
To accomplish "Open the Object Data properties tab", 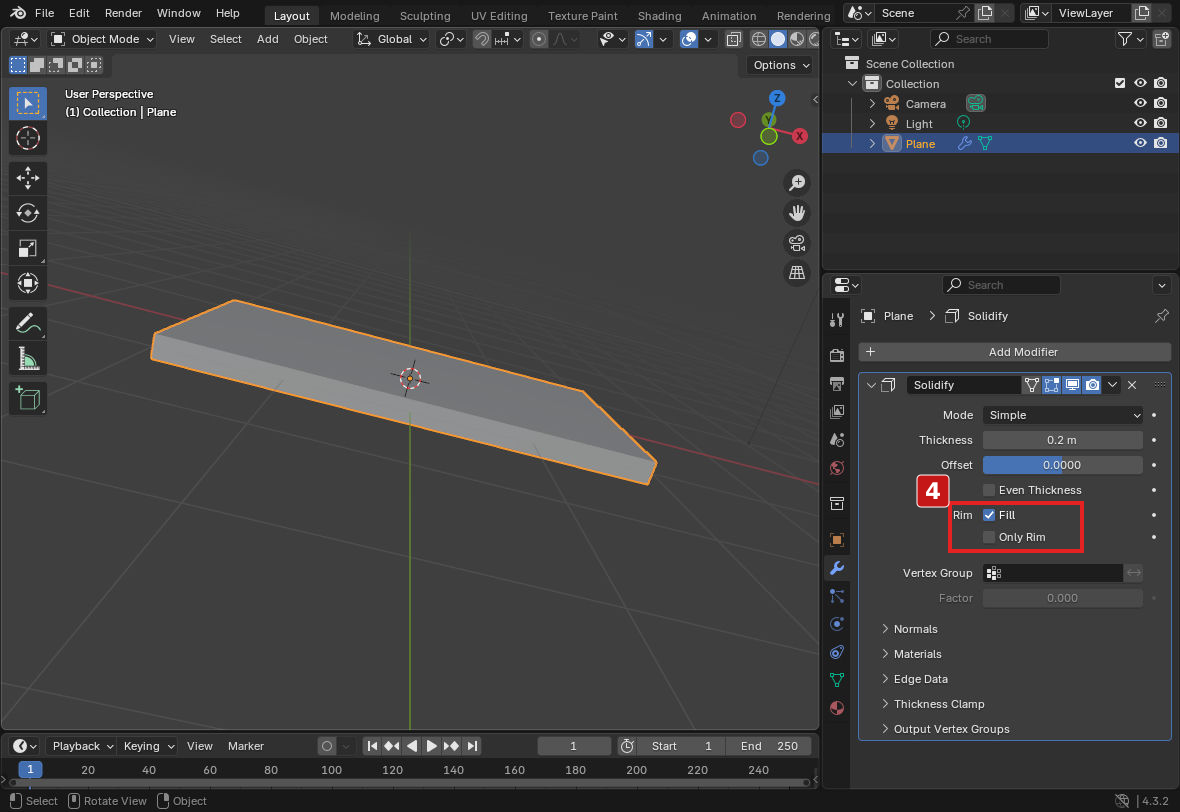I will (837, 680).
